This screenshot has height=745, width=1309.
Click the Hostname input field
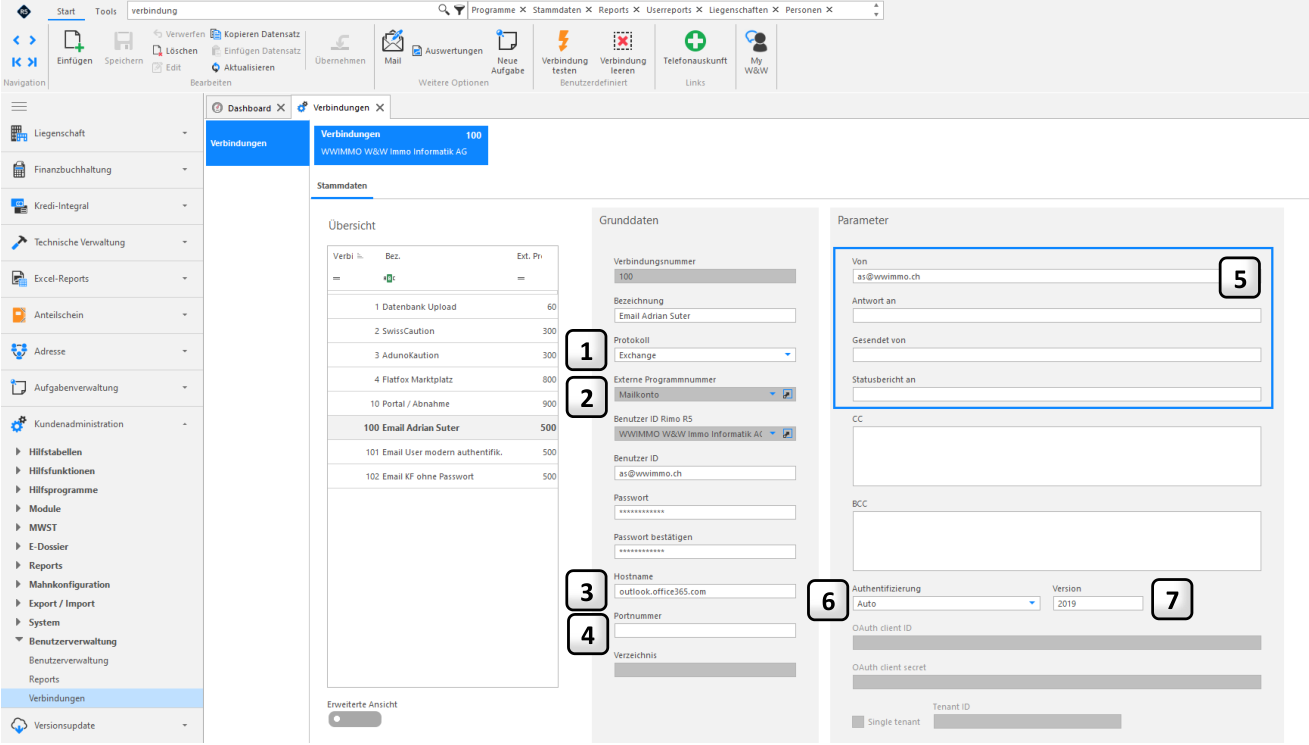tap(705, 592)
